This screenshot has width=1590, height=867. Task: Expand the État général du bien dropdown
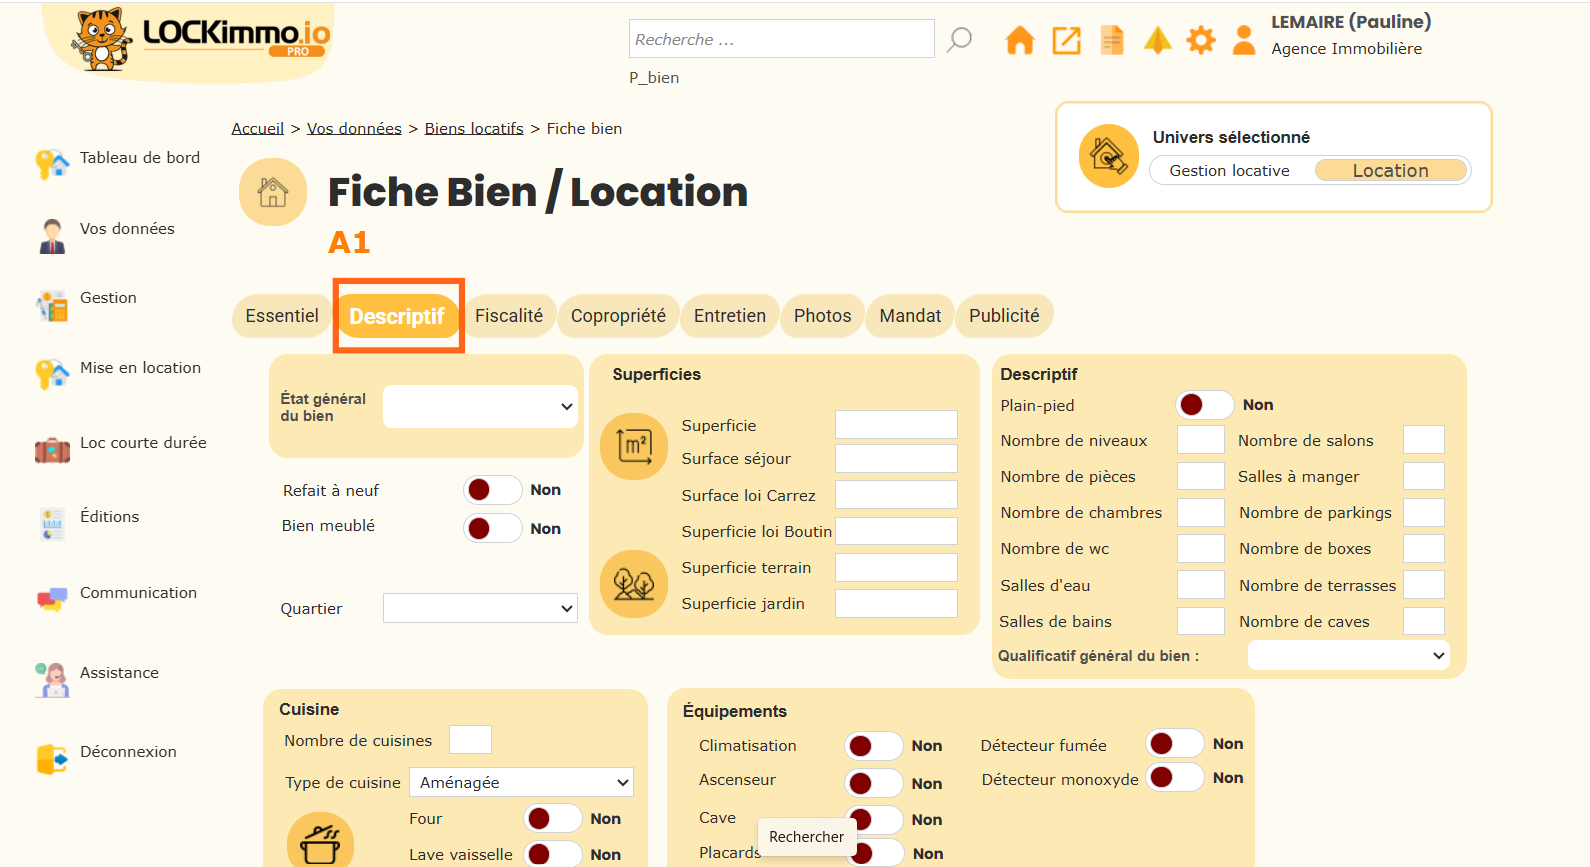click(x=480, y=407)
